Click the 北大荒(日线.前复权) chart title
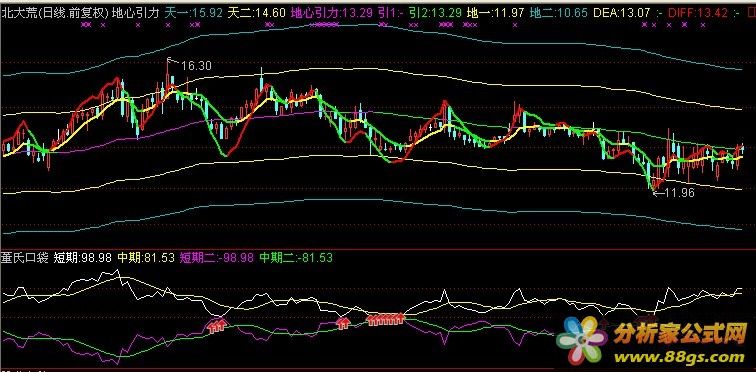Image resolution: width=756 pixels, height=372 pixels. (x=55, y=13)
